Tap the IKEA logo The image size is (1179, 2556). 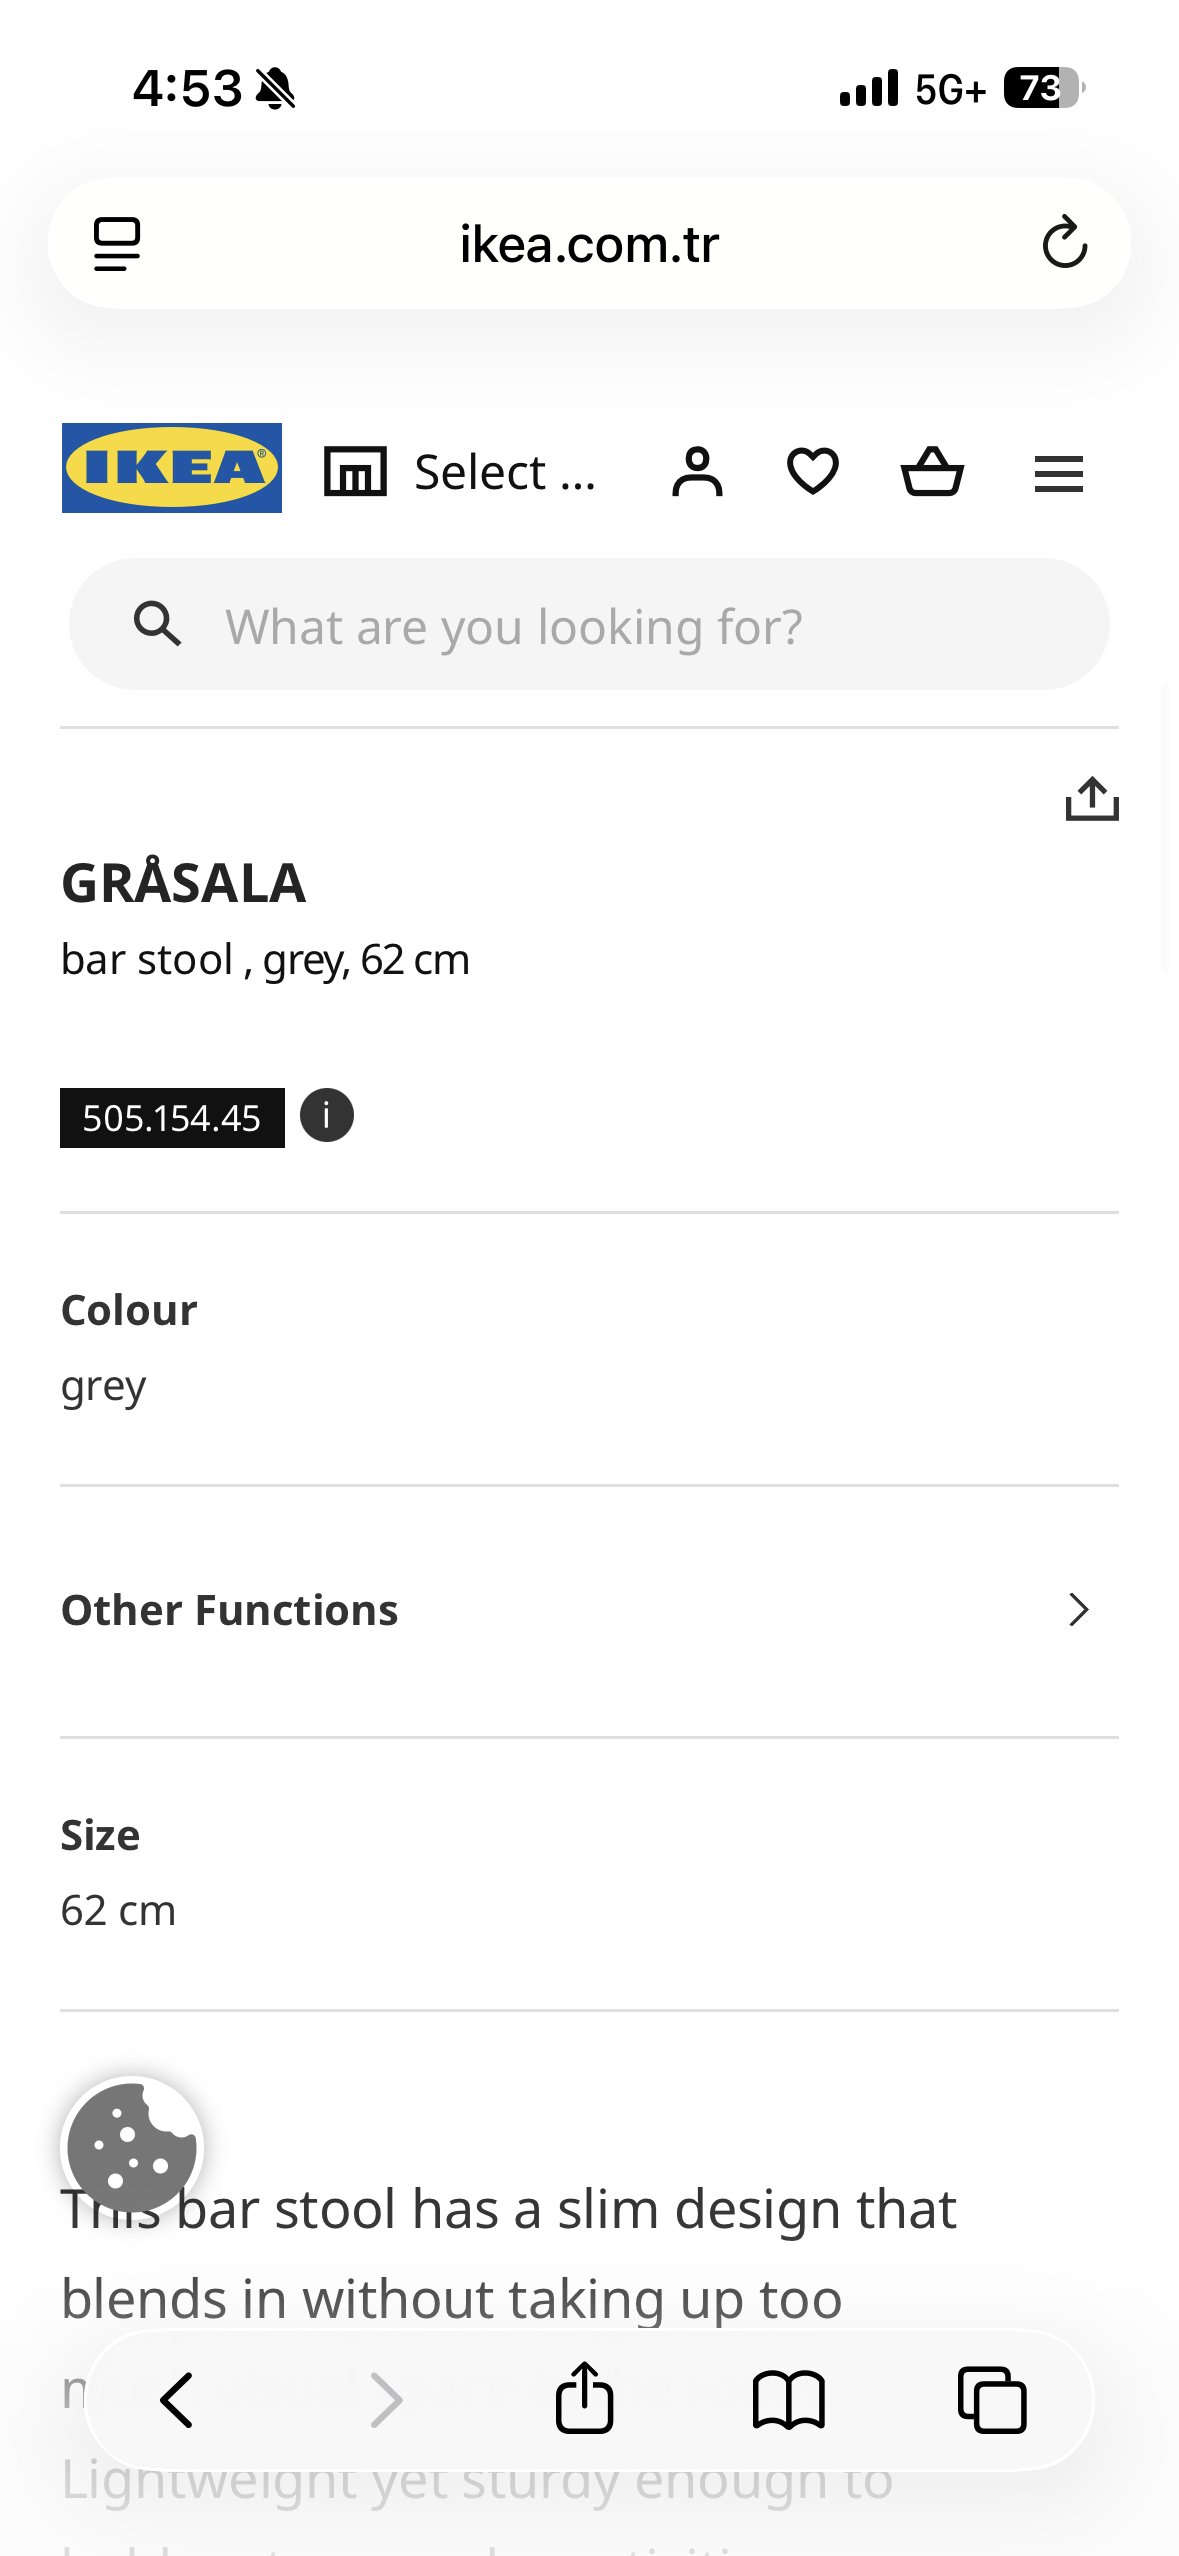[172, 468]
